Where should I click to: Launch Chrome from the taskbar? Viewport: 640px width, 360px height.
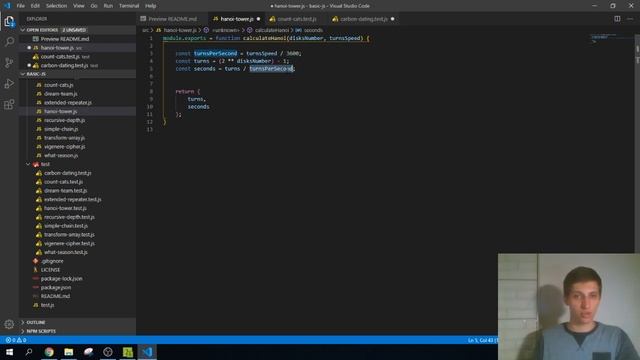(49, 352)
